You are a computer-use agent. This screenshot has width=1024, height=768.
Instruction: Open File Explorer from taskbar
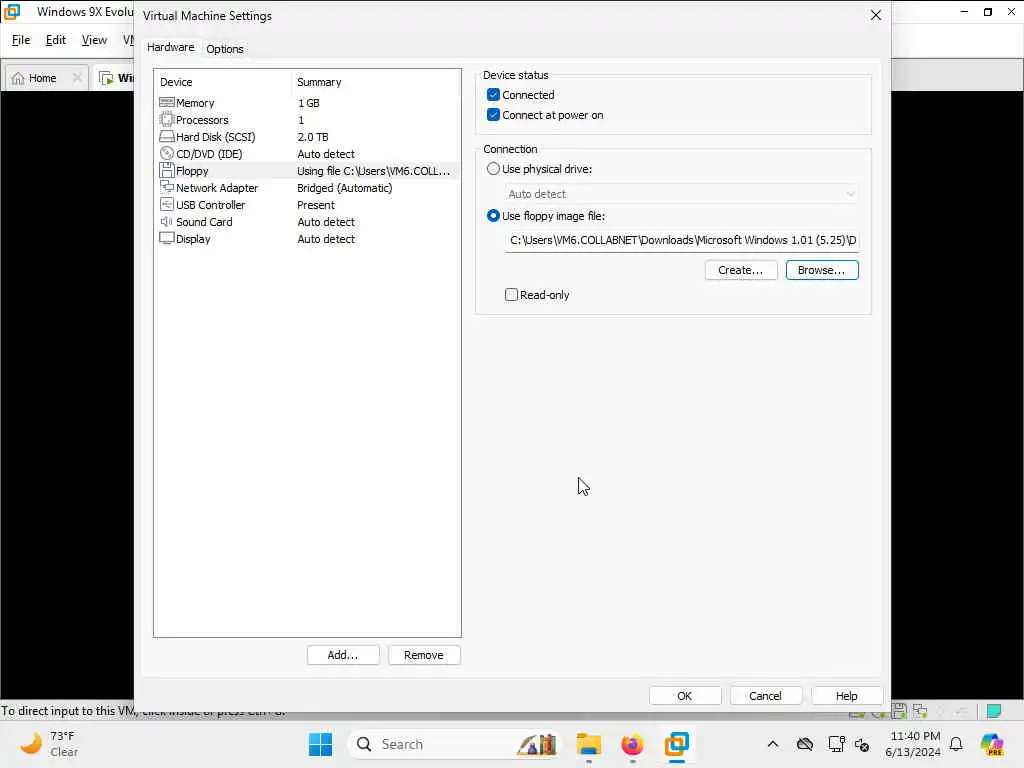tap(588, 744)
